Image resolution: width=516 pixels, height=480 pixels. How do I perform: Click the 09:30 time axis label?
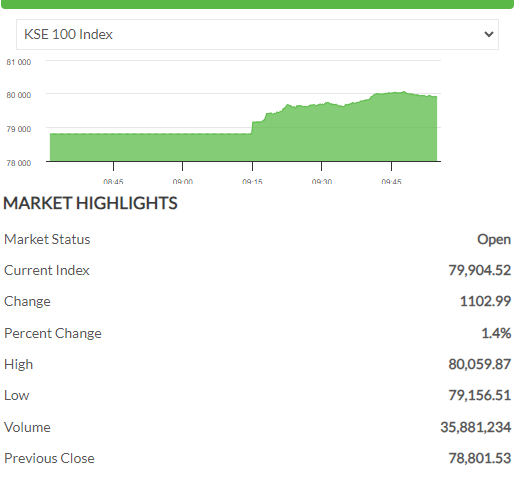click(322, 181)
